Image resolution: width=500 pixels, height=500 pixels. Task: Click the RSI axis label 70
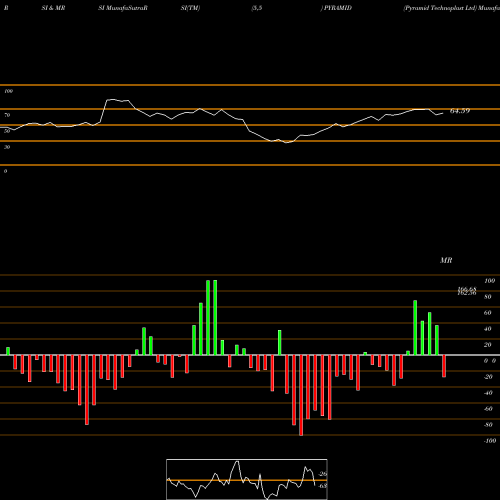[7, 115]
